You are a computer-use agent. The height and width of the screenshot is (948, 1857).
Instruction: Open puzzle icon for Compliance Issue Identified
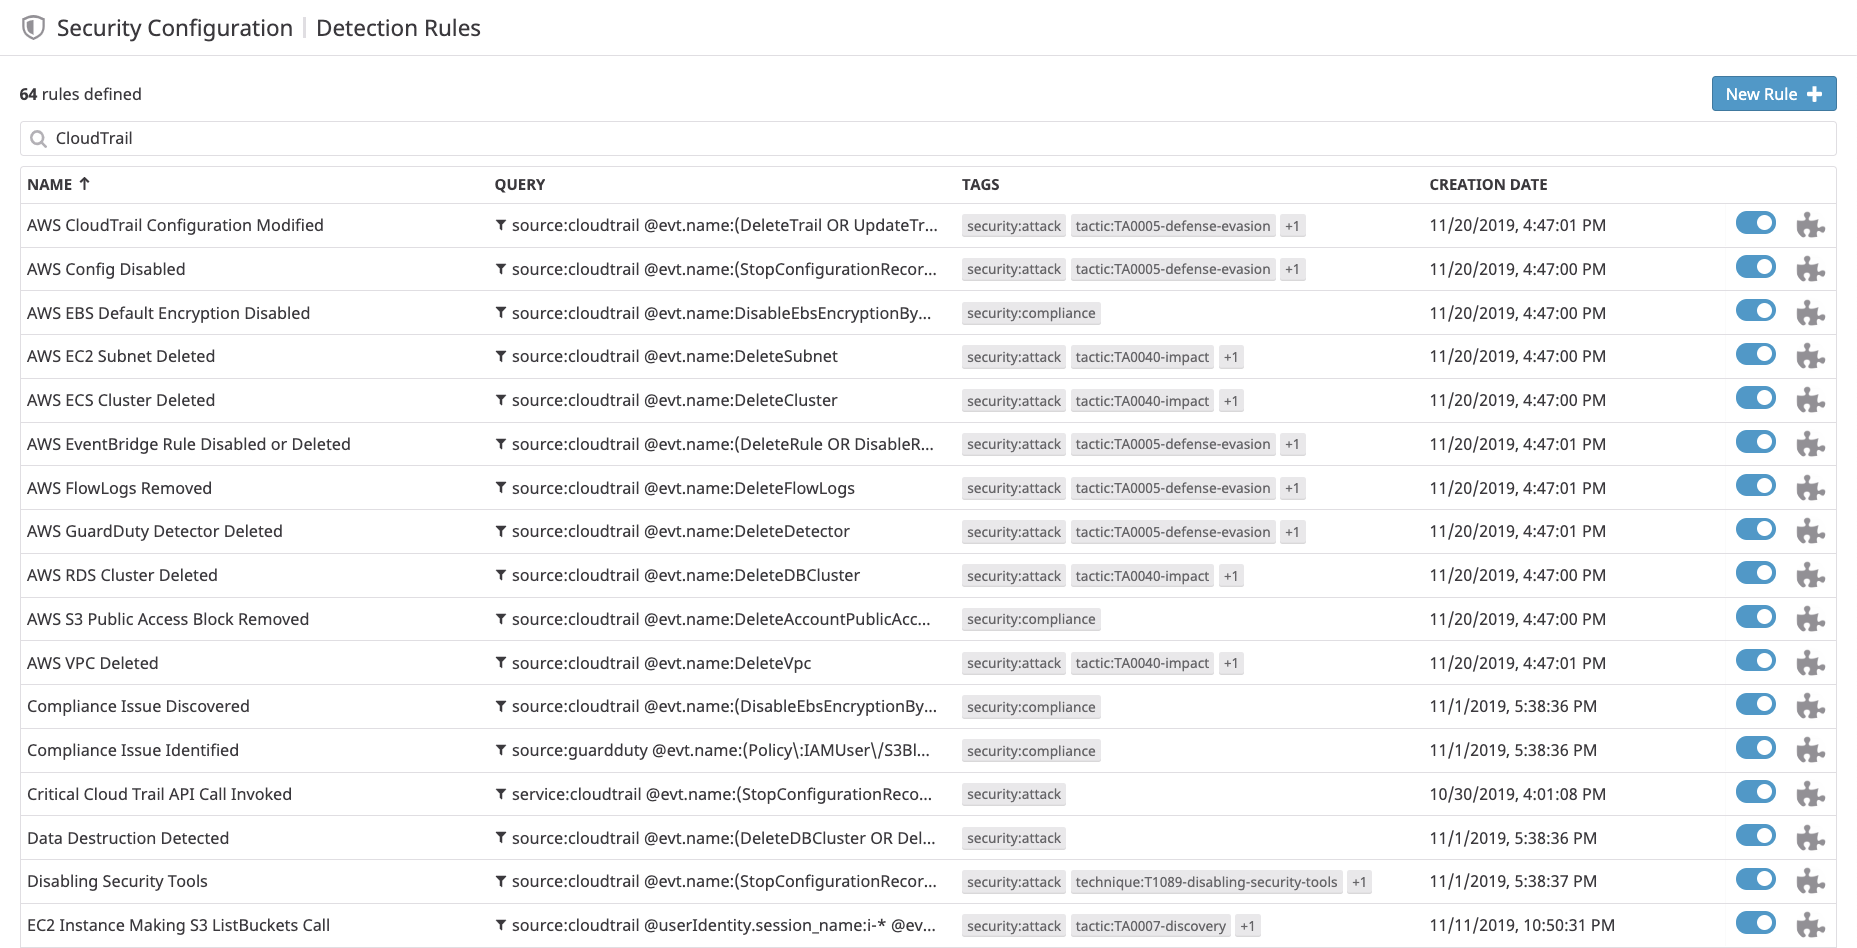1810,750
